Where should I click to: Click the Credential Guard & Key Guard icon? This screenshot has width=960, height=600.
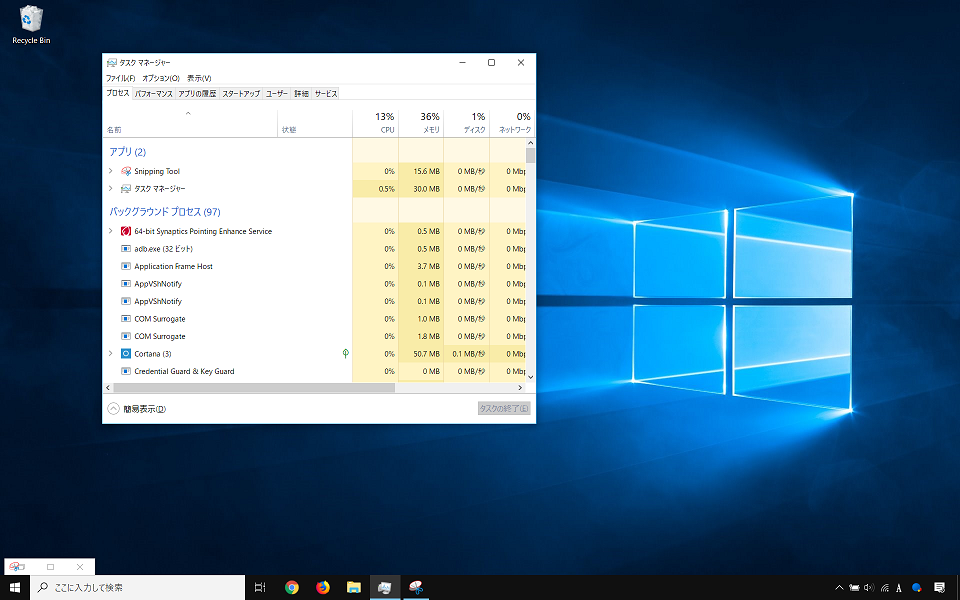coord(126,371)
